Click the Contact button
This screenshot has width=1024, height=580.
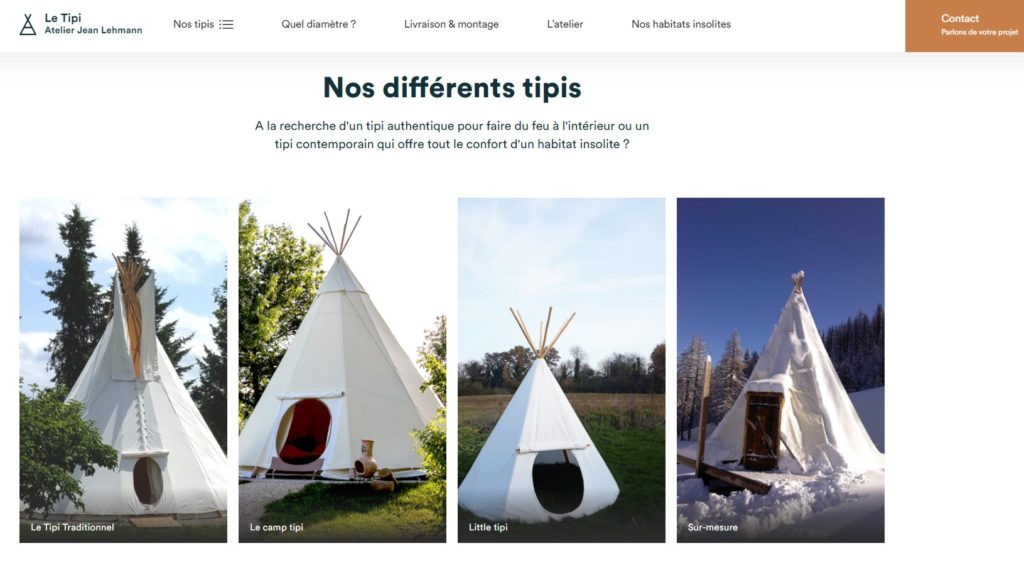pyautogui.click(x=965, y=25)
